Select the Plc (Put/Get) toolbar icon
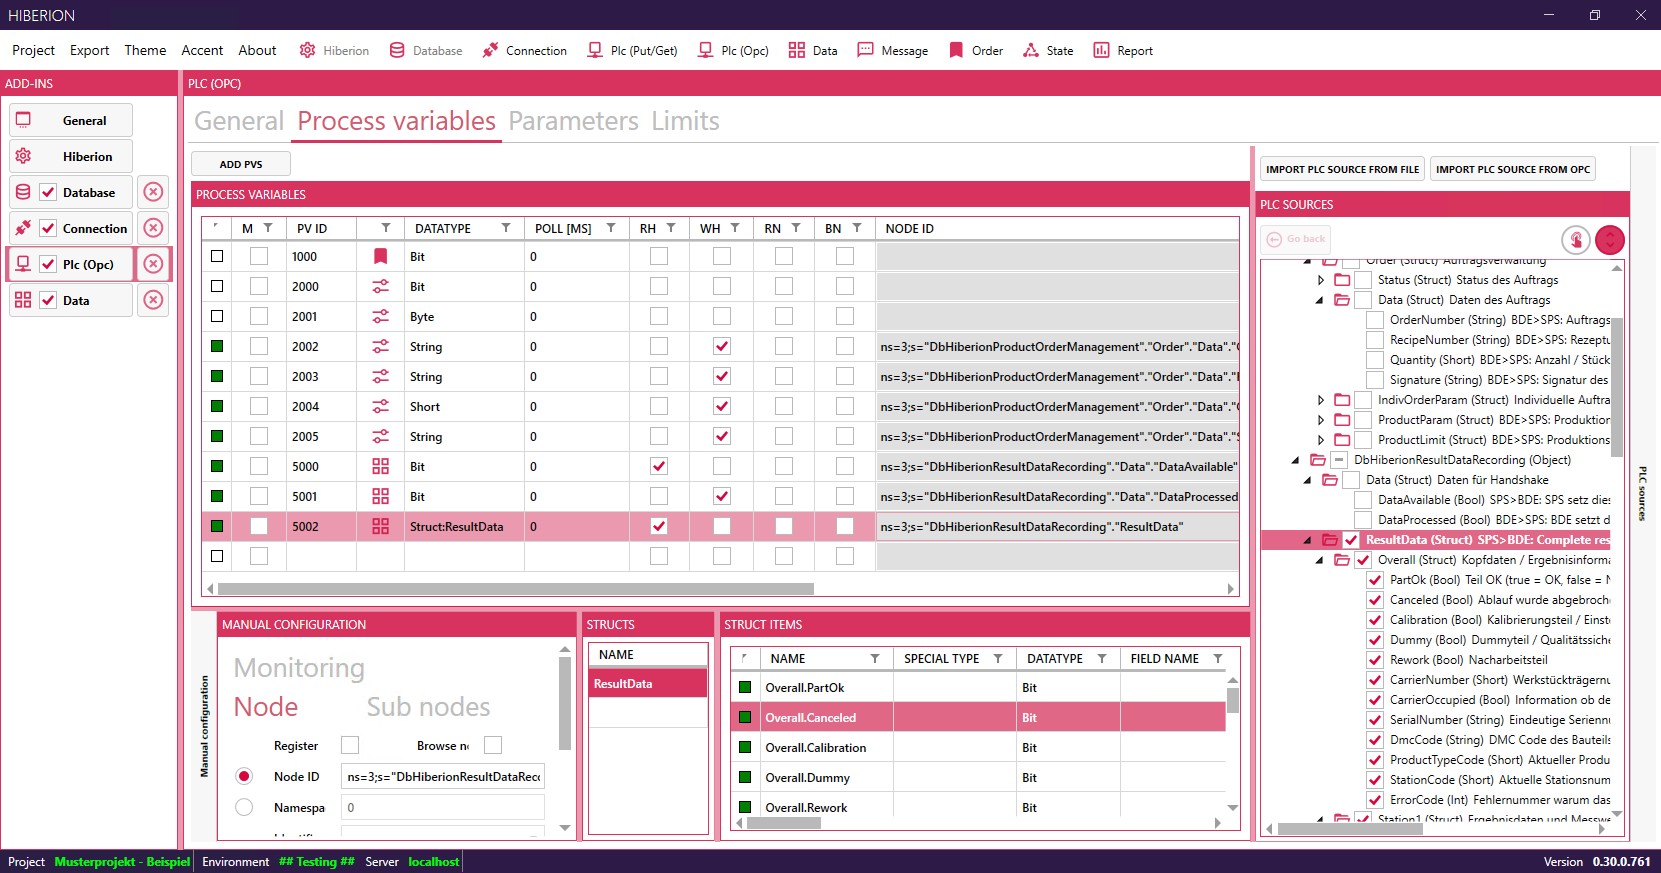 (x=595, y=50)
